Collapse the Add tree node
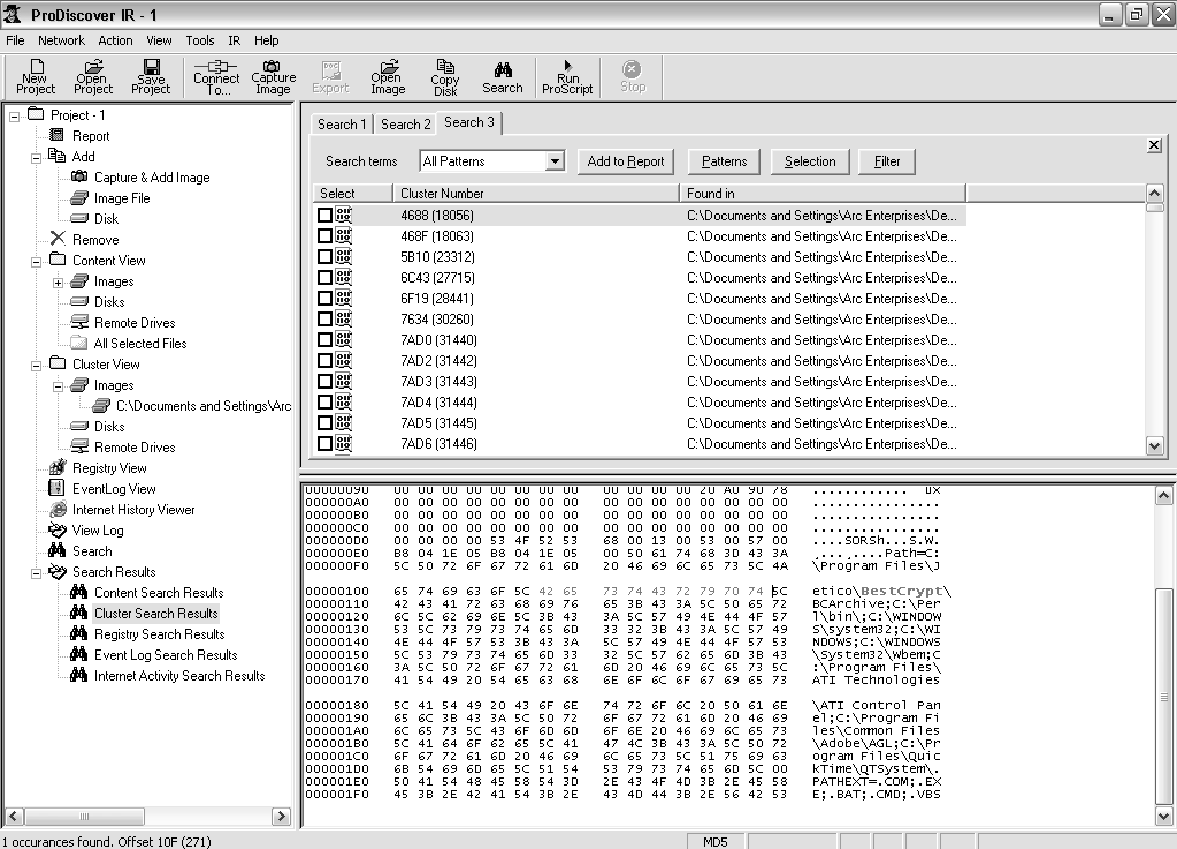1177x849 pixels. [x=36, y=157]
